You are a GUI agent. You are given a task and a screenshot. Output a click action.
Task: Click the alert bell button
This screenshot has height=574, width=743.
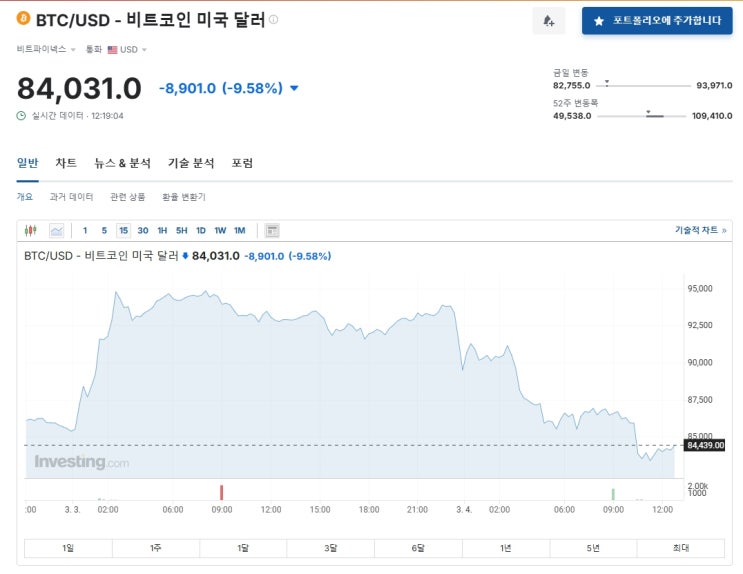tap(548, 21)
